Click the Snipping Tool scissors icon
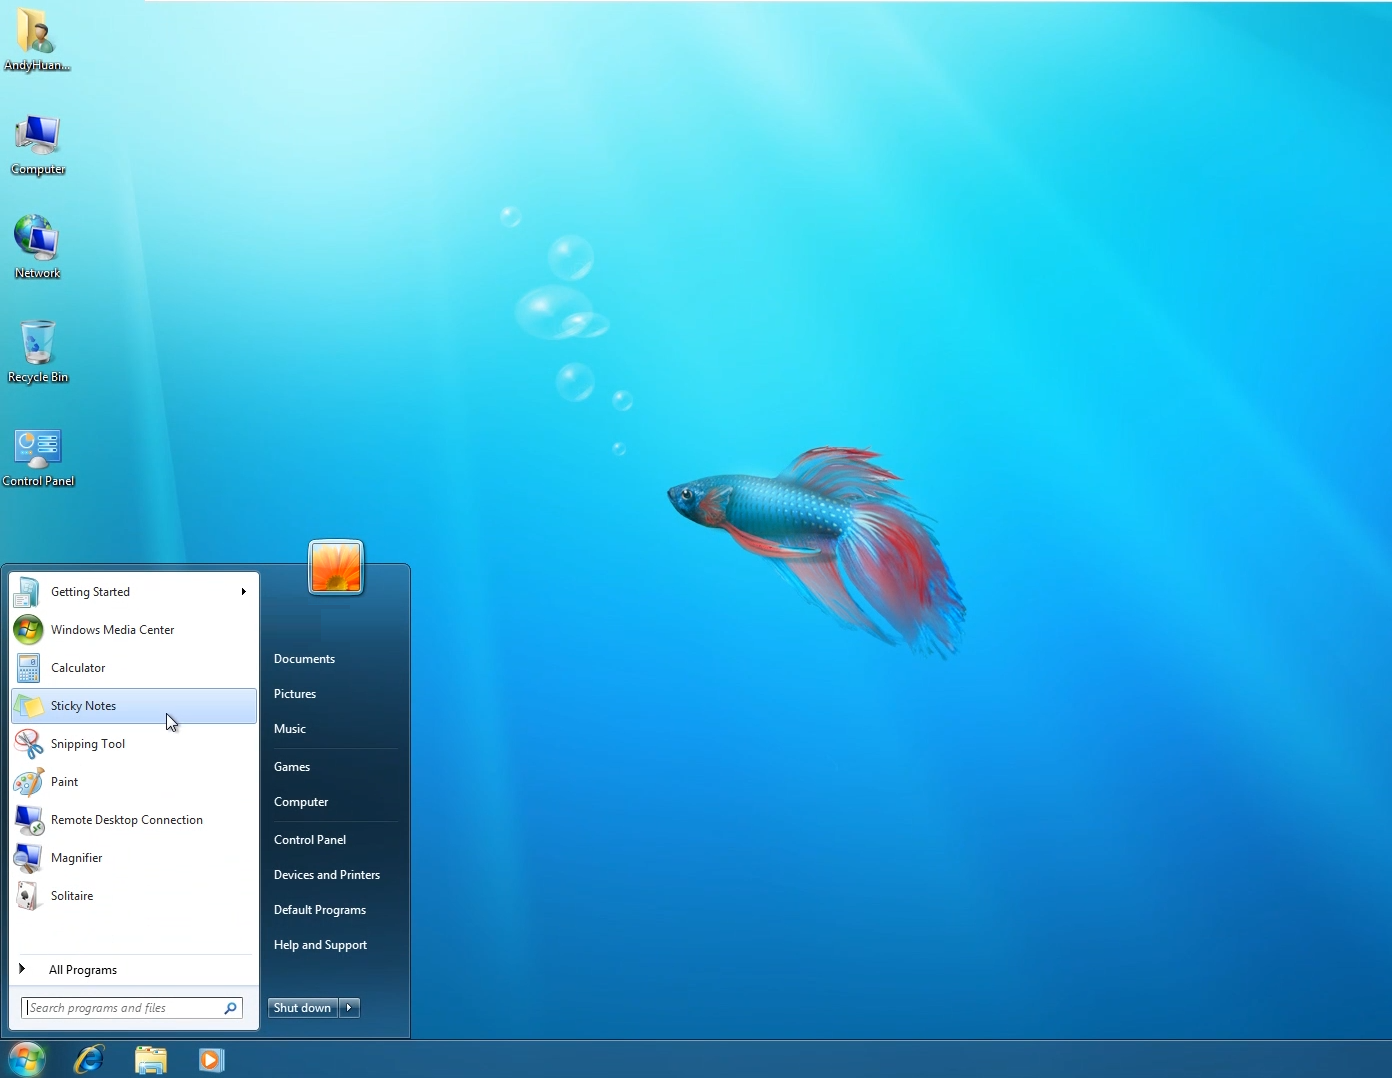This screenshot has width=1392, height=1078. coord(28,744)
